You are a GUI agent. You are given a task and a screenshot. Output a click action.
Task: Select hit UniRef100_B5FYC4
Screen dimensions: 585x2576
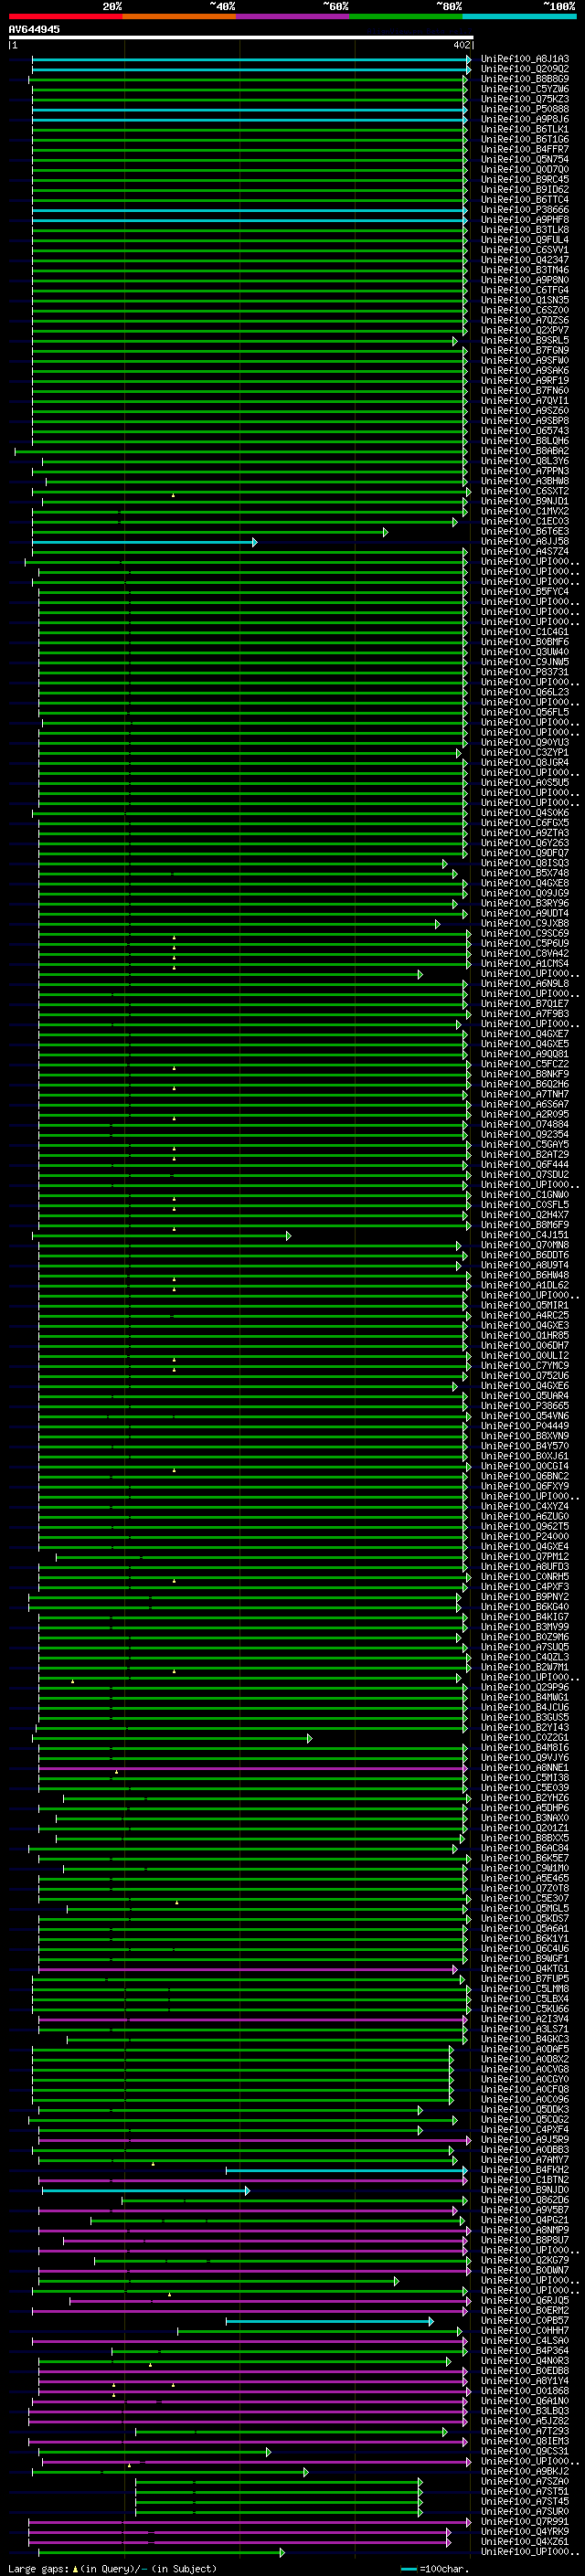(x=525, y=592)
